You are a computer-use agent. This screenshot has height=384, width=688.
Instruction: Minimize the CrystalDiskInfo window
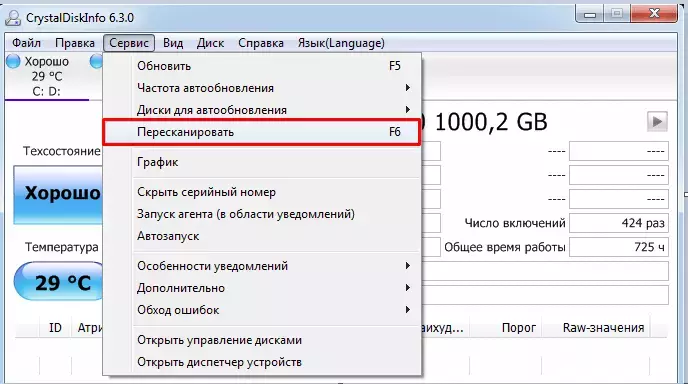590,14
